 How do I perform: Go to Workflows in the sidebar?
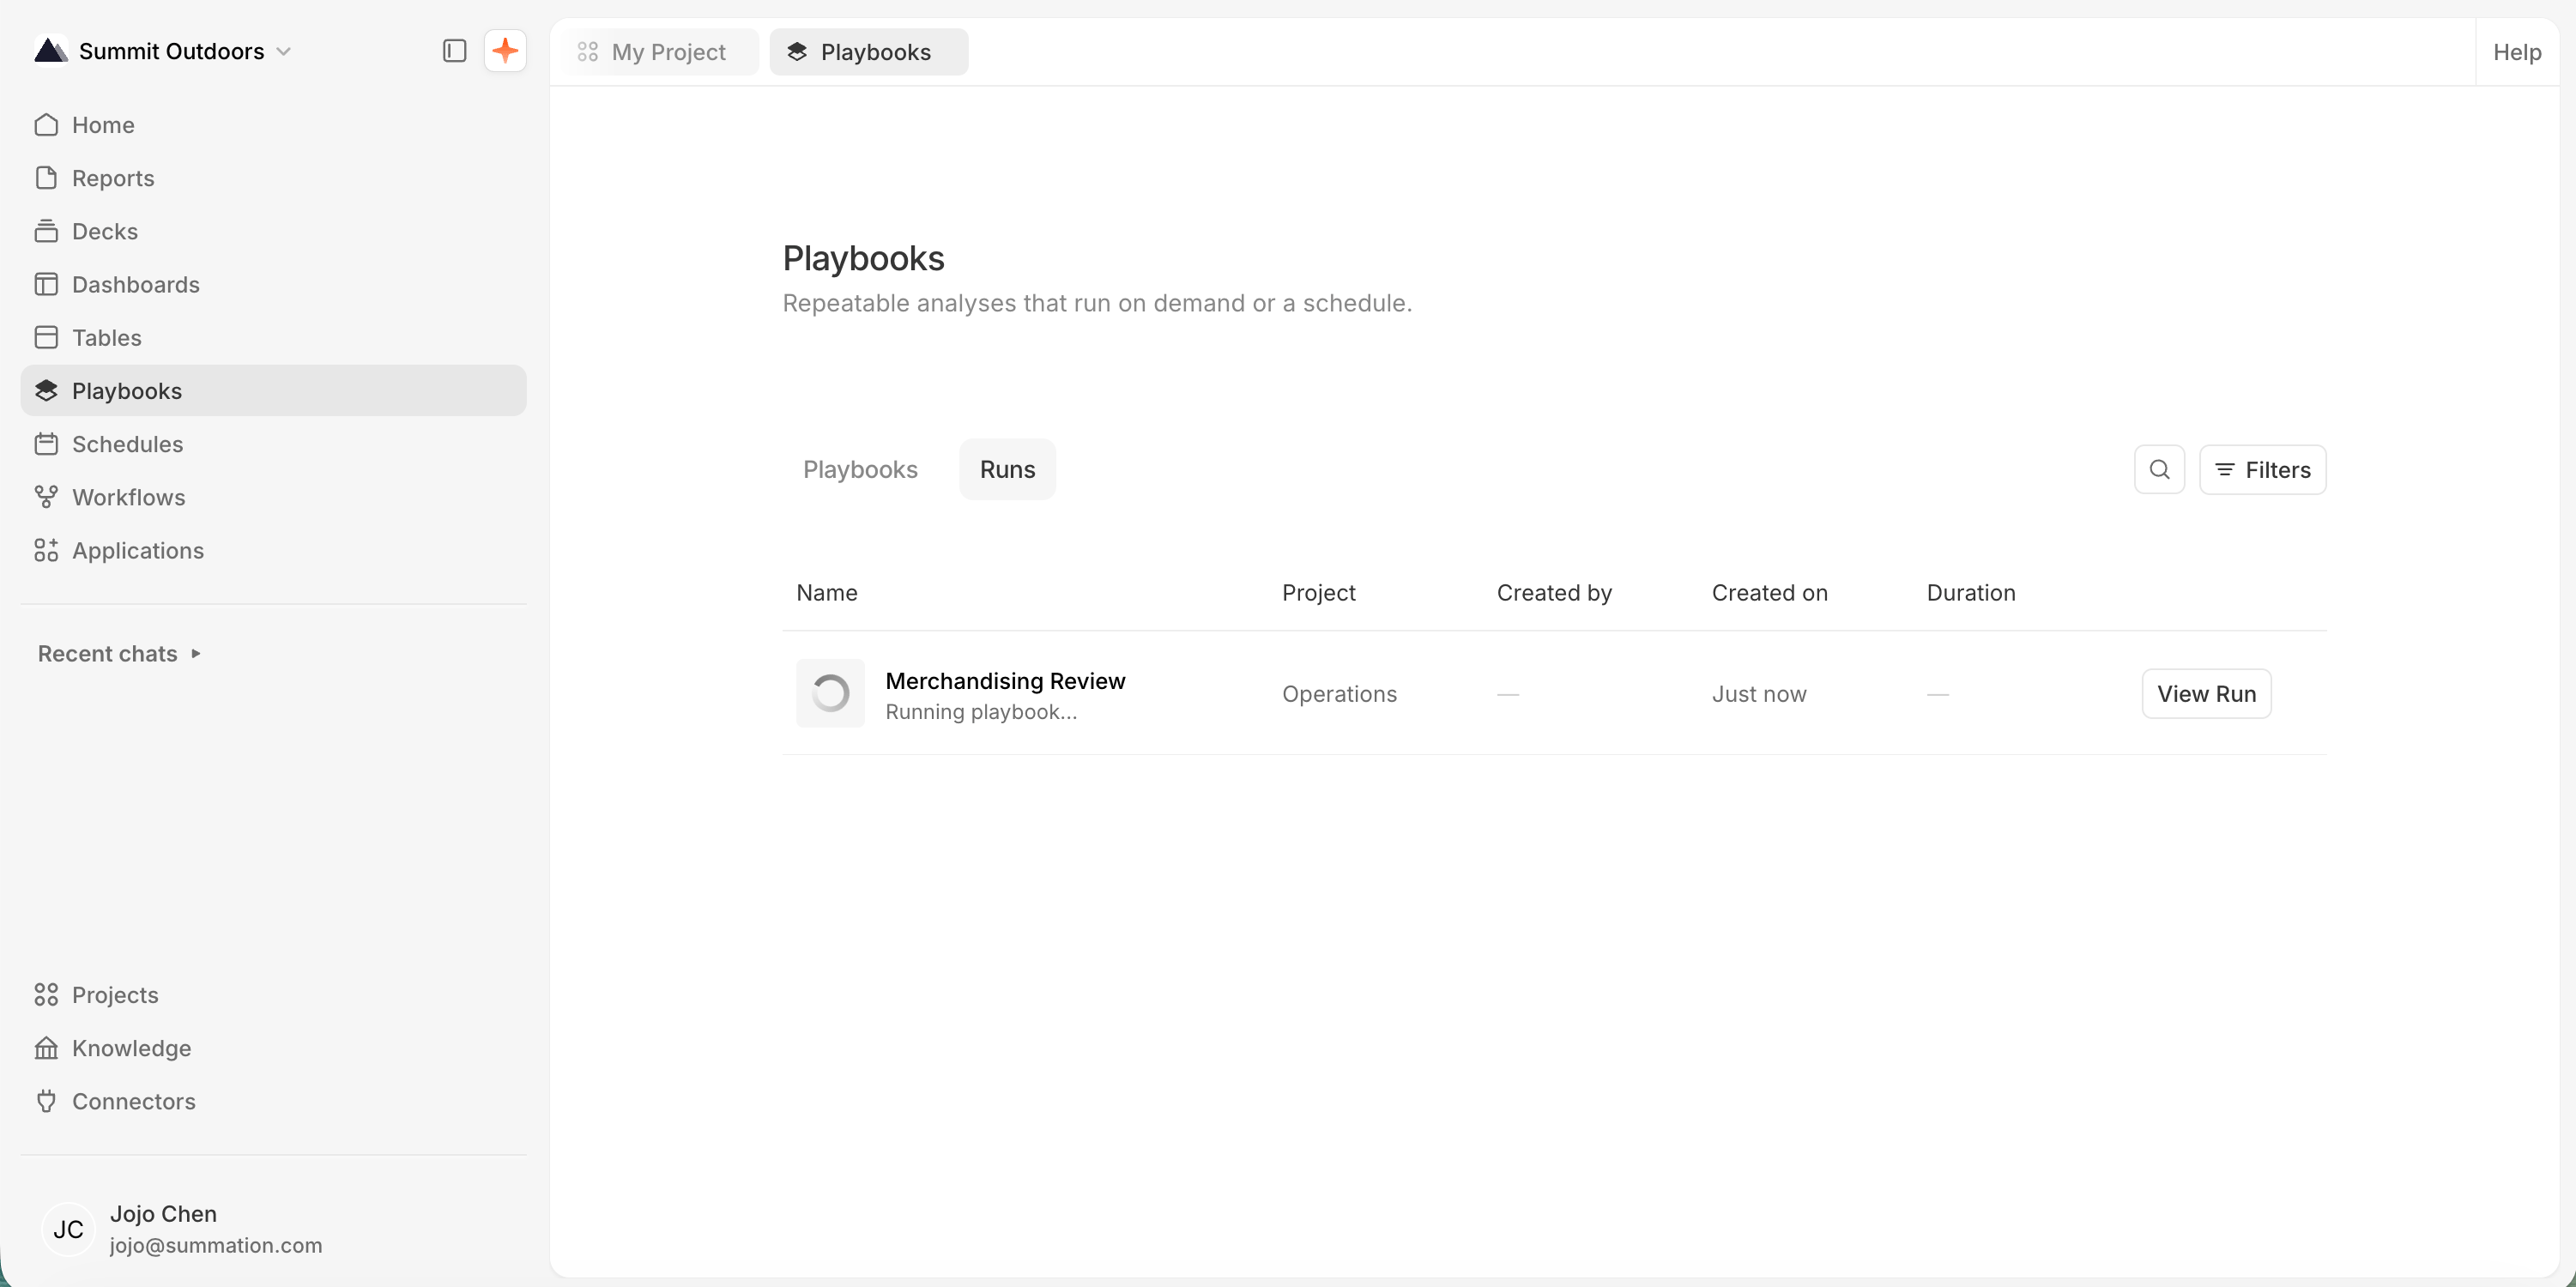click(x=273, y=497)
